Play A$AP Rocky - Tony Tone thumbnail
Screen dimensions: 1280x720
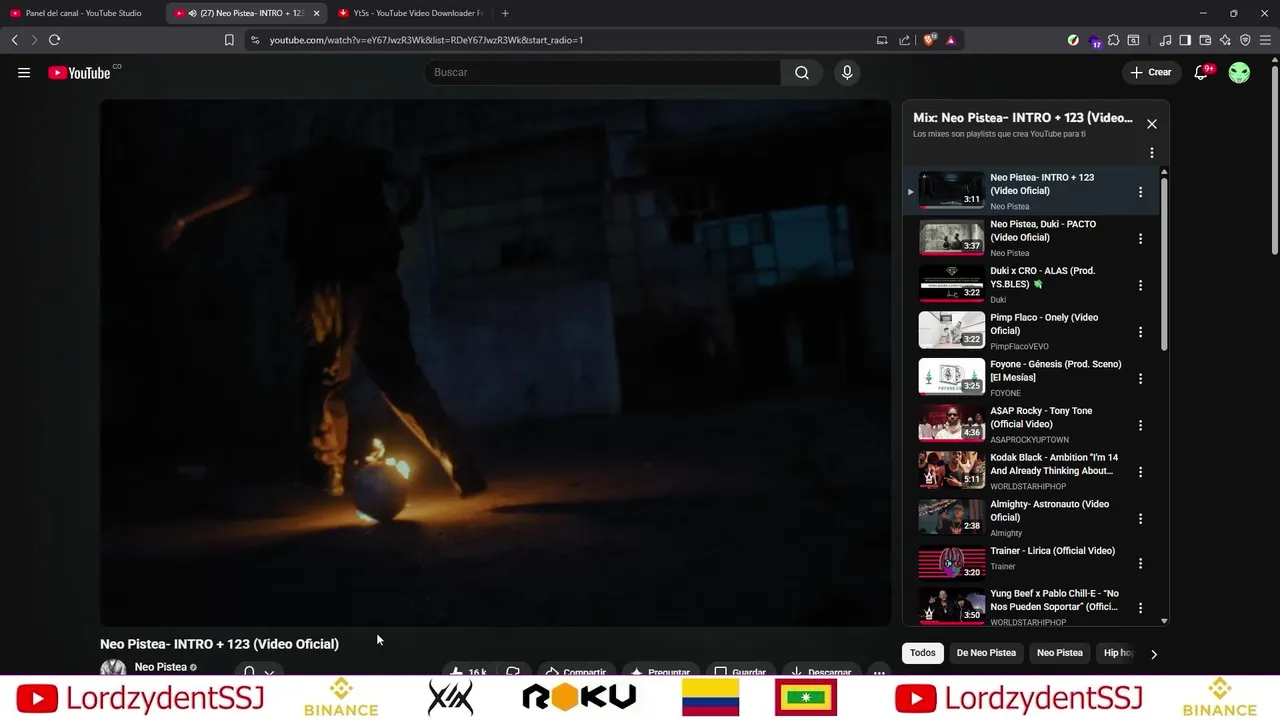pyautogui.click(x=952, y=424)
